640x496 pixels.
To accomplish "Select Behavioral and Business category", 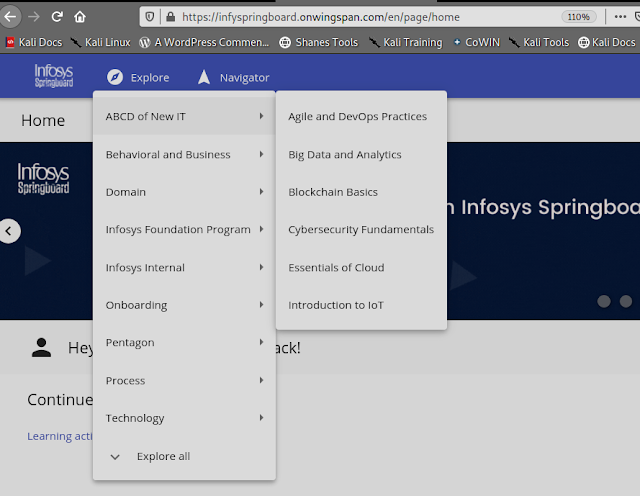I will (x=184, y=154).
